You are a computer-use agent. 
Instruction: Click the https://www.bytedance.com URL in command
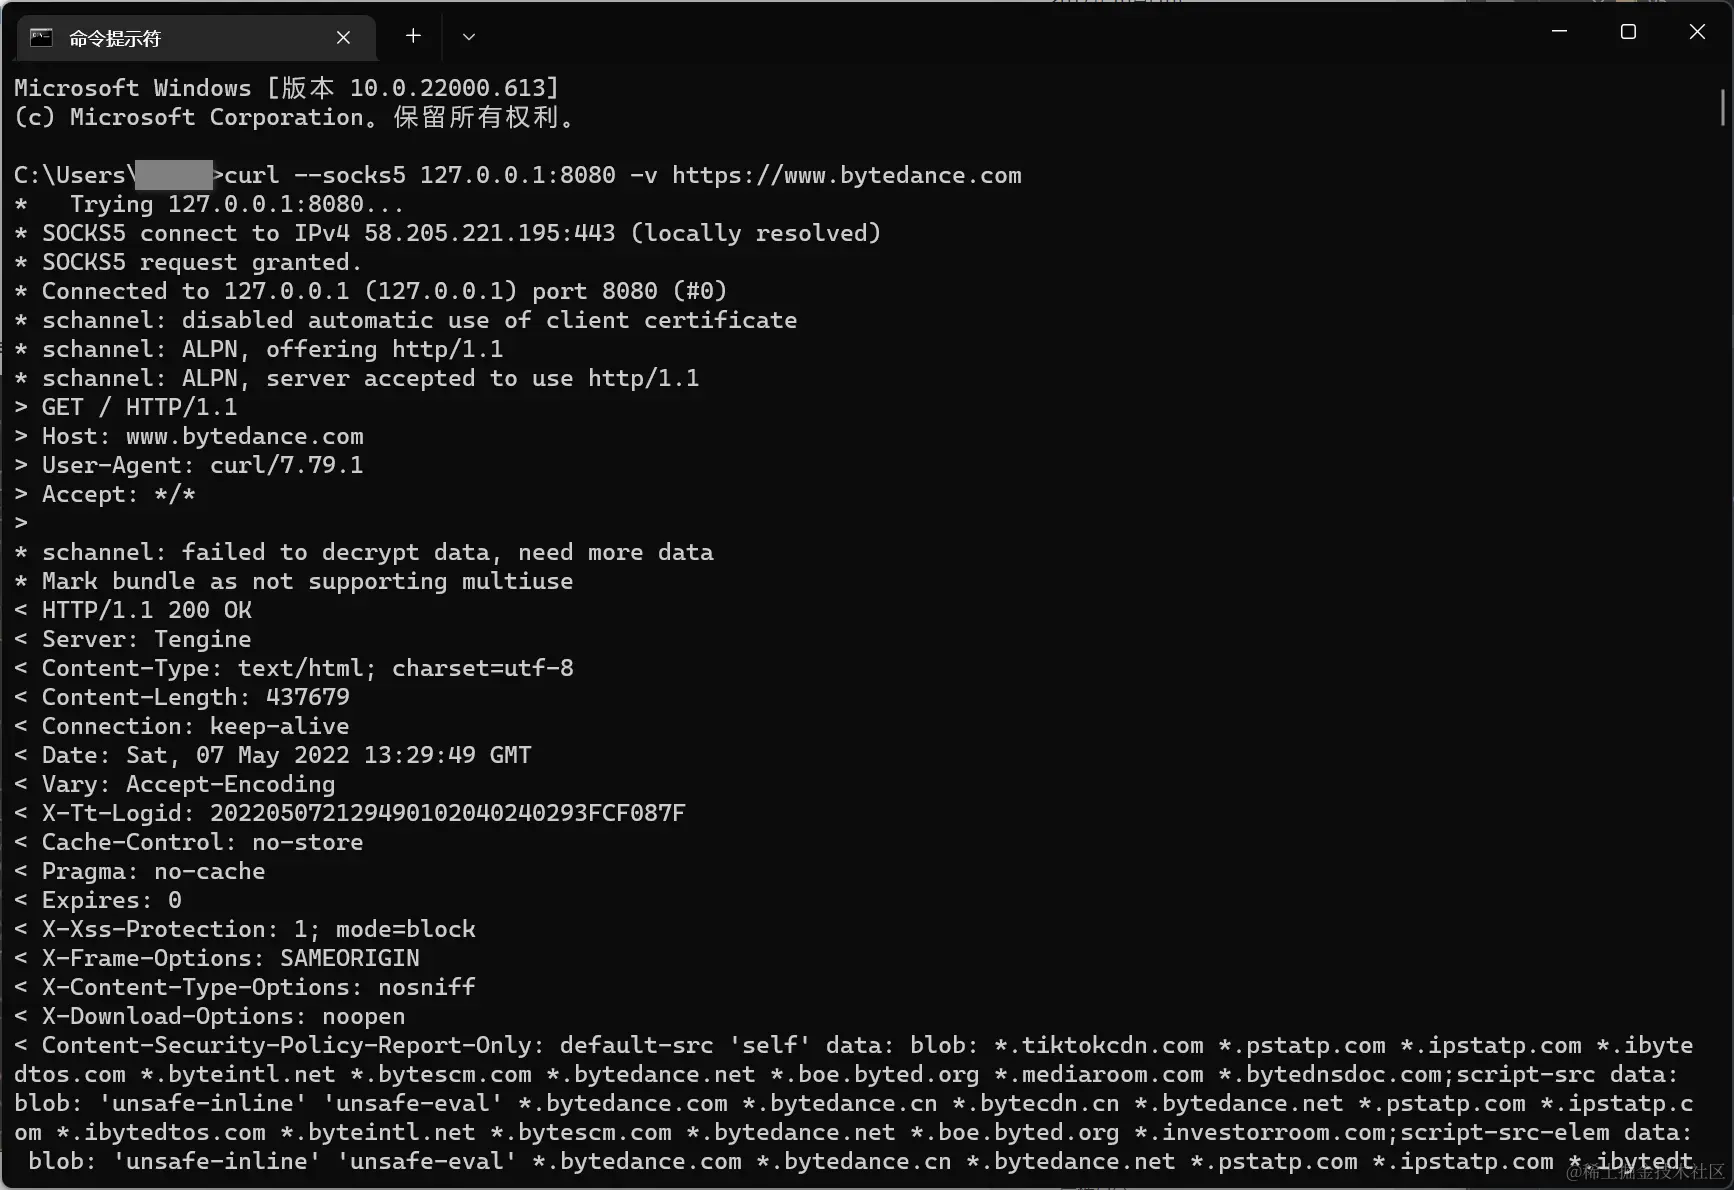click(846, 176)
